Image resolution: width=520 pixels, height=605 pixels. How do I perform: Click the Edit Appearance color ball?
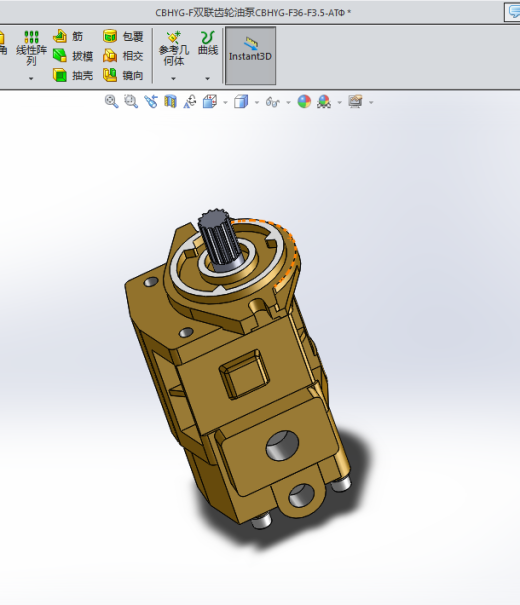tap(304, 102)
